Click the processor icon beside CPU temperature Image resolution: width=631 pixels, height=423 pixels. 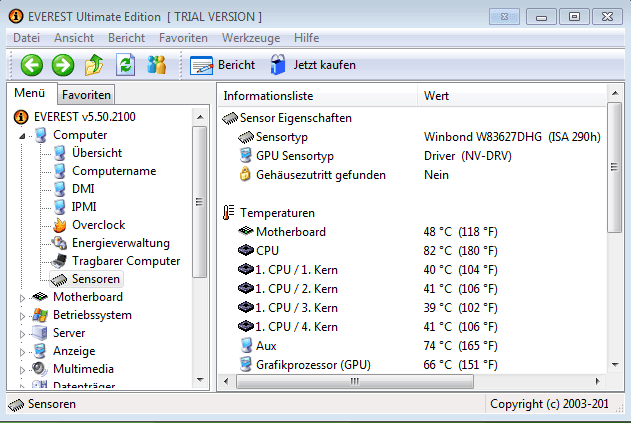point(245,250)
